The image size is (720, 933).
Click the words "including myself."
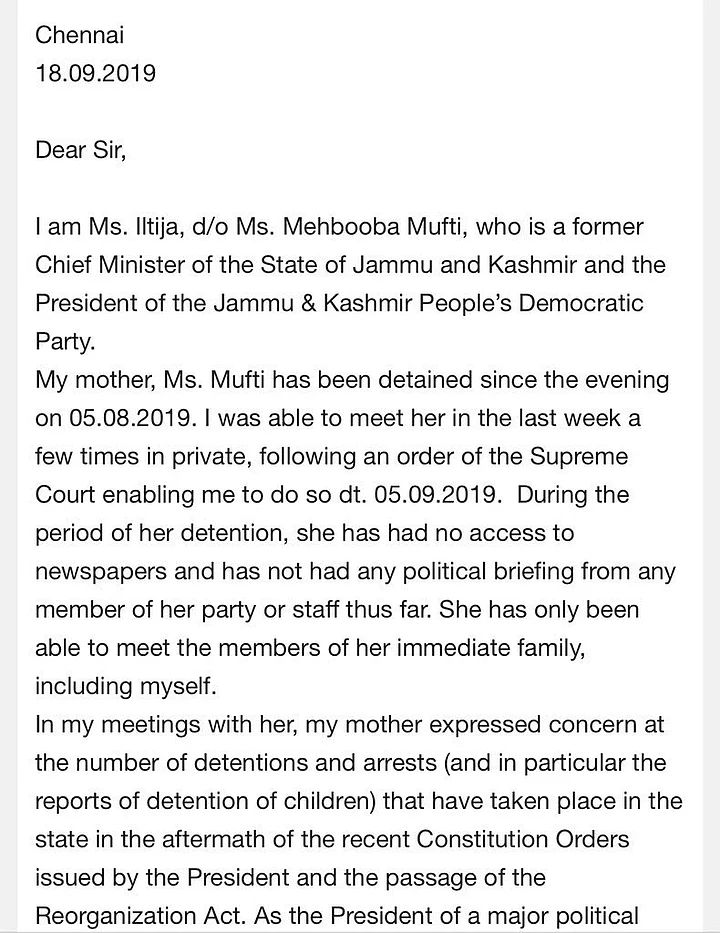123,686
